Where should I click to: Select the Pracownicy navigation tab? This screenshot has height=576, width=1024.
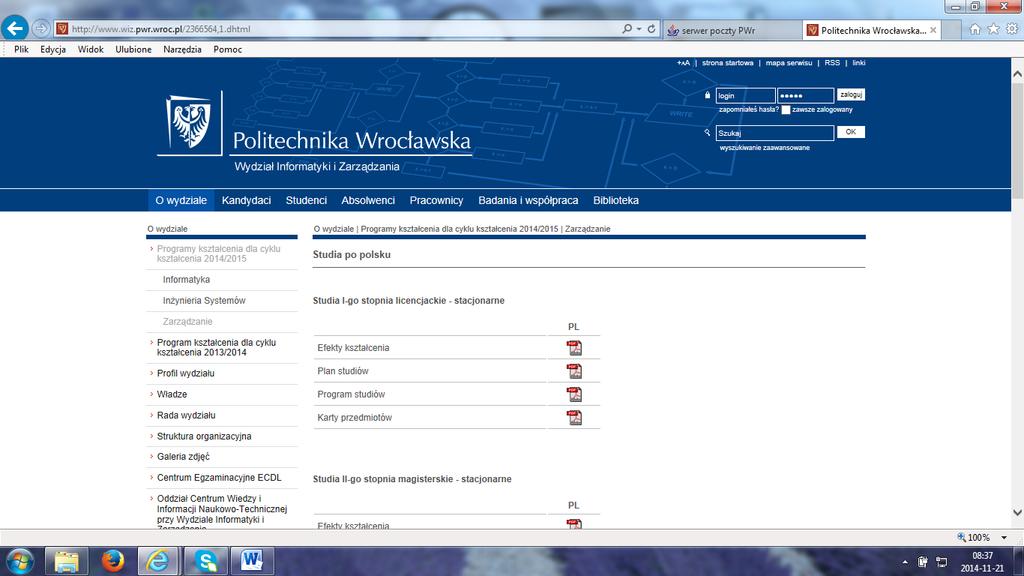[436, 200]
